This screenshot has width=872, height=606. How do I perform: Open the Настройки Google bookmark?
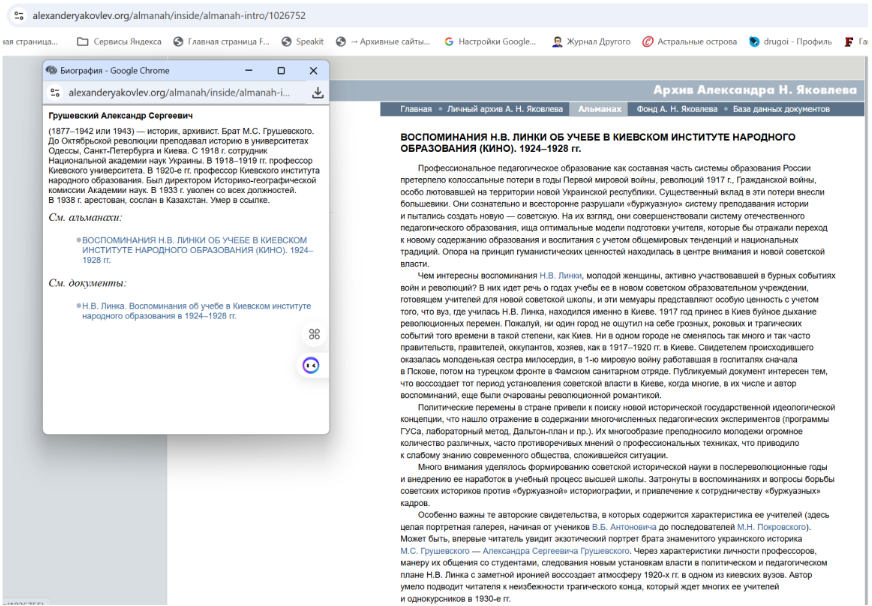[490, 42]
